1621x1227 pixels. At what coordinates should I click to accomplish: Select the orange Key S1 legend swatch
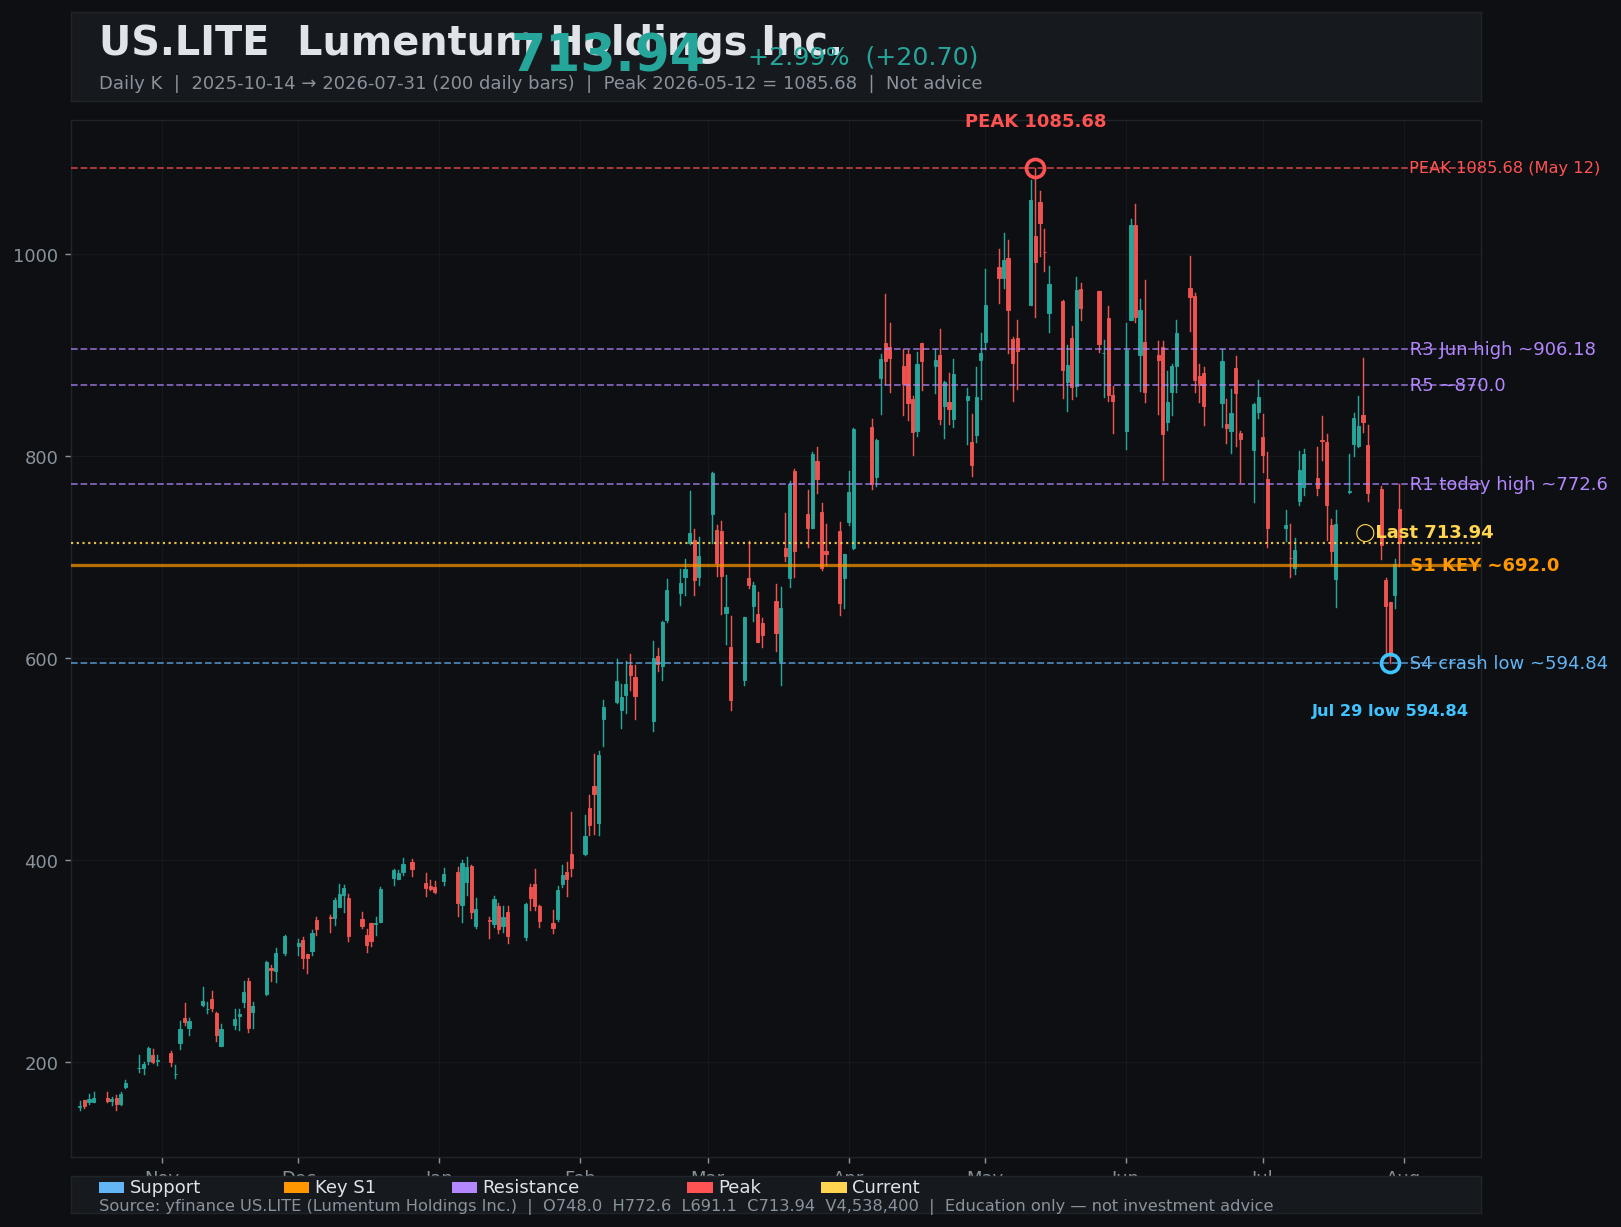[297, 1187]
